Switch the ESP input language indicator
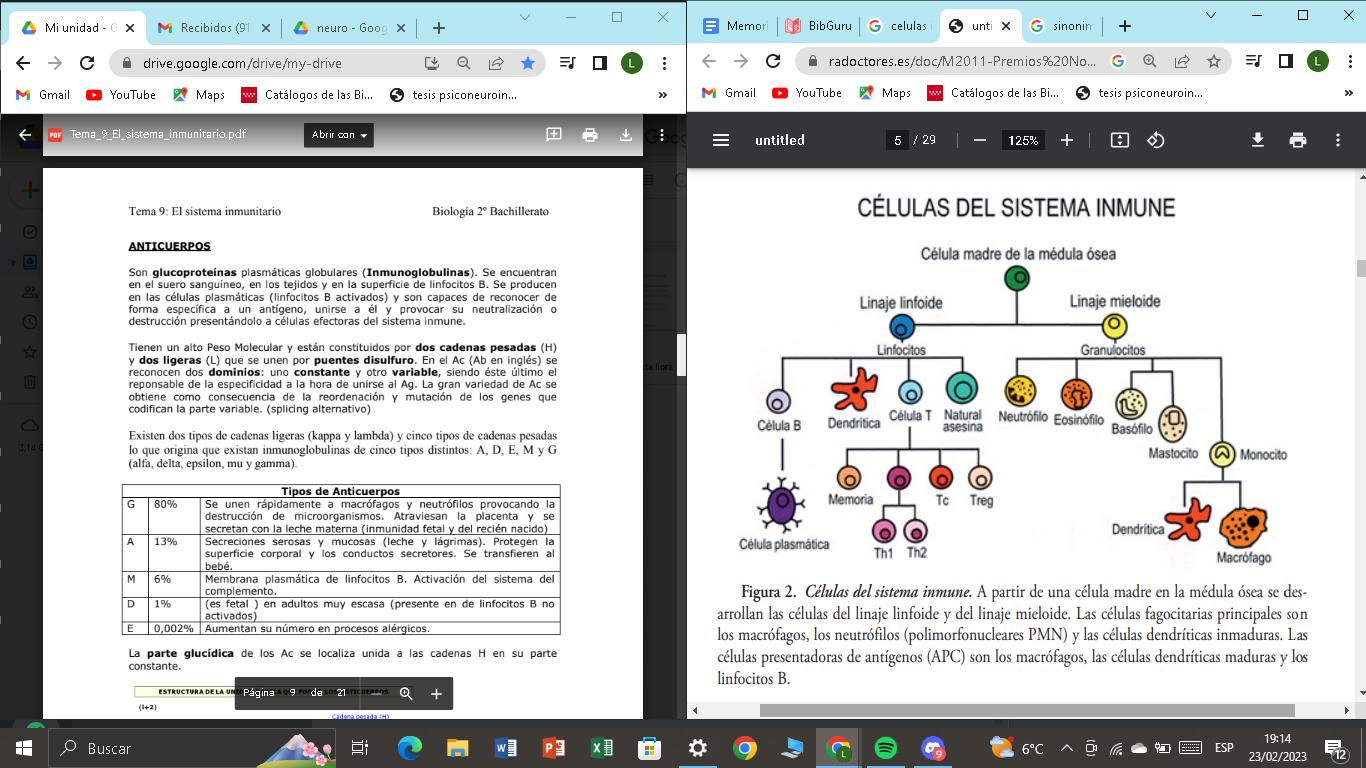The image size is (1366, 768). pos(1224,748)
